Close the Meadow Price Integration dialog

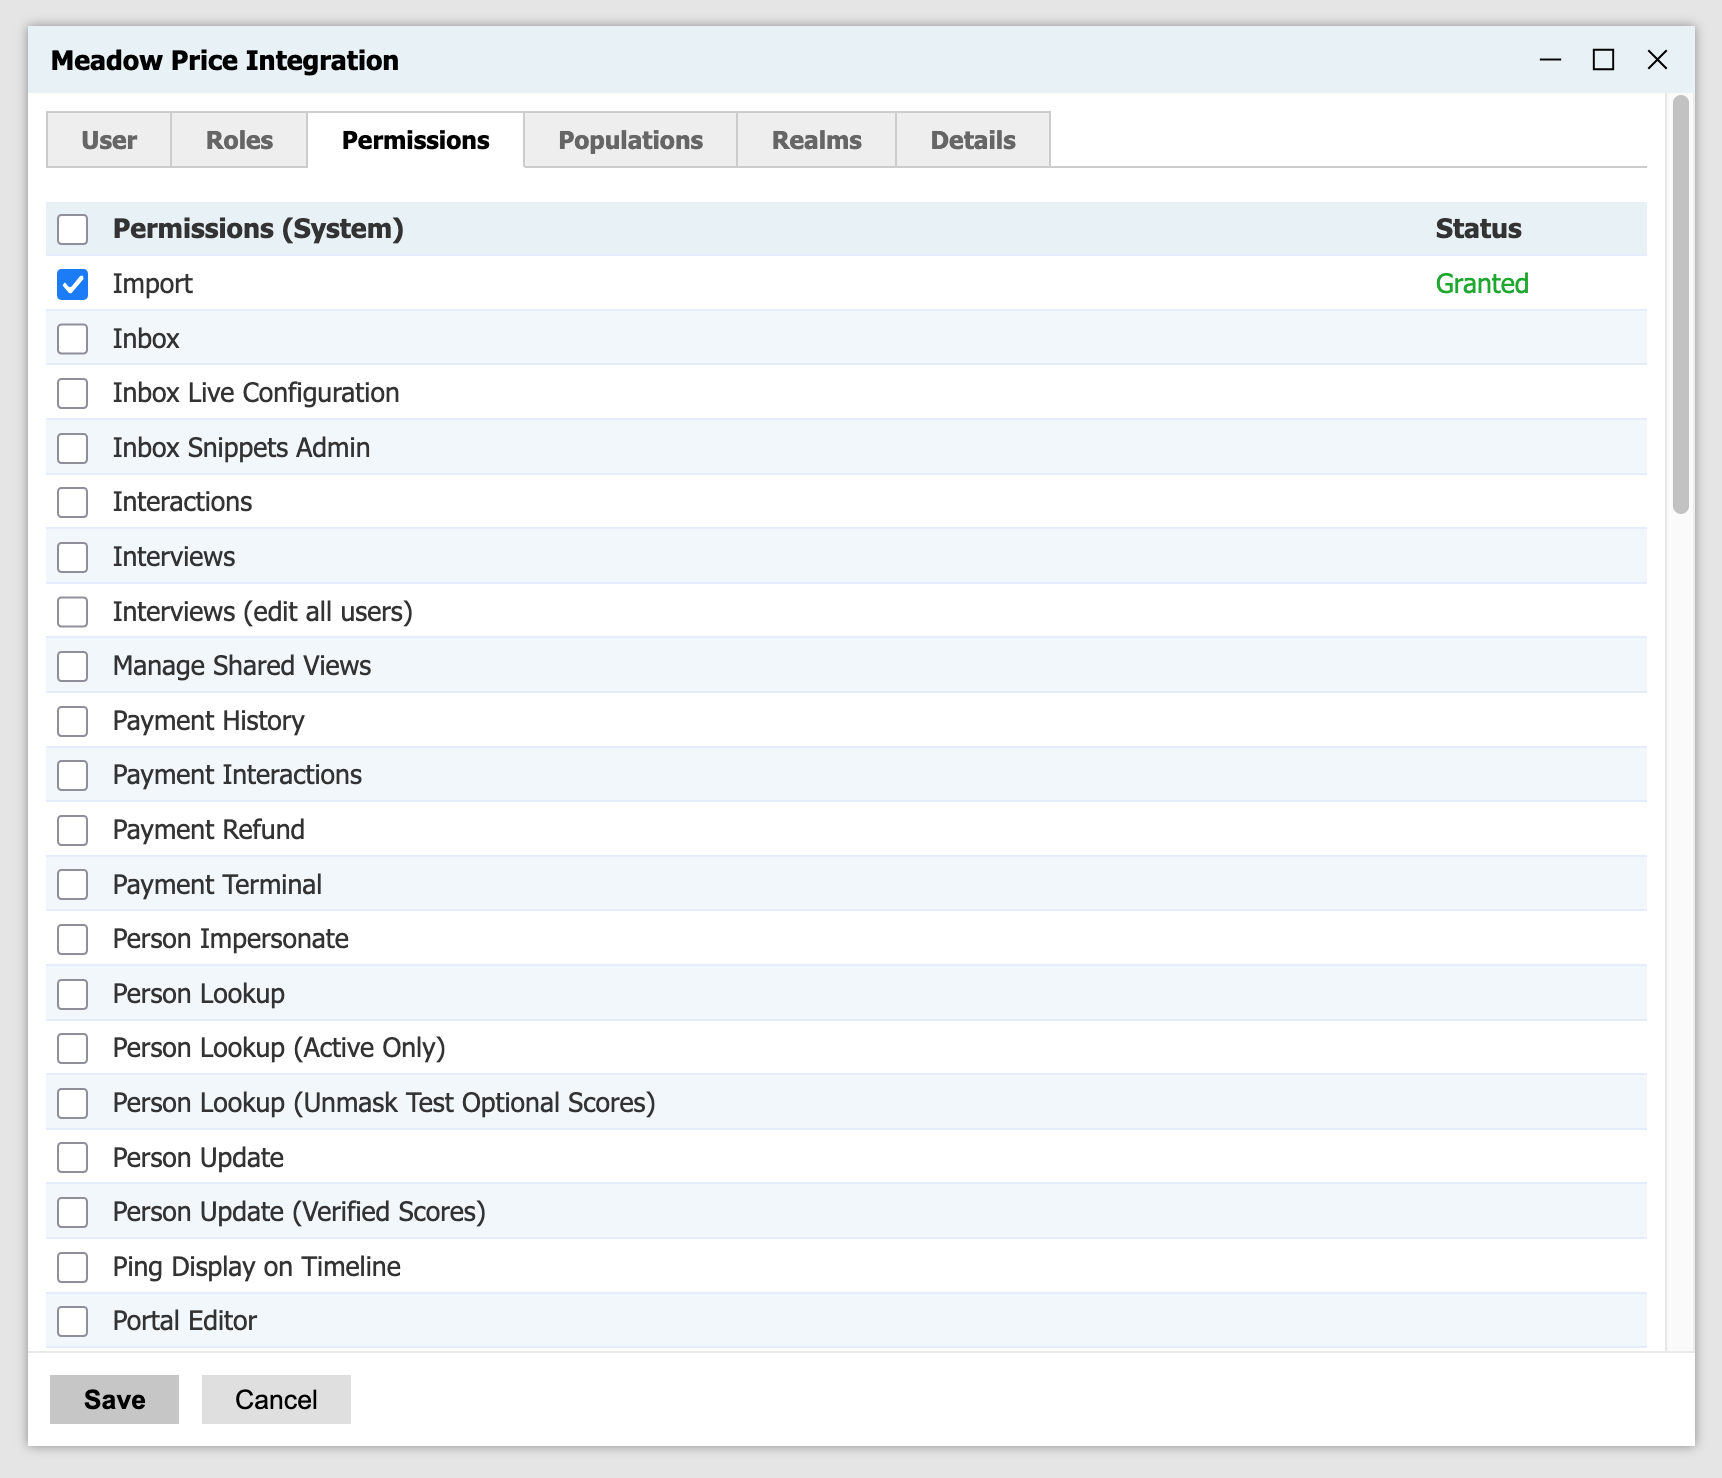pos(1657,60)
